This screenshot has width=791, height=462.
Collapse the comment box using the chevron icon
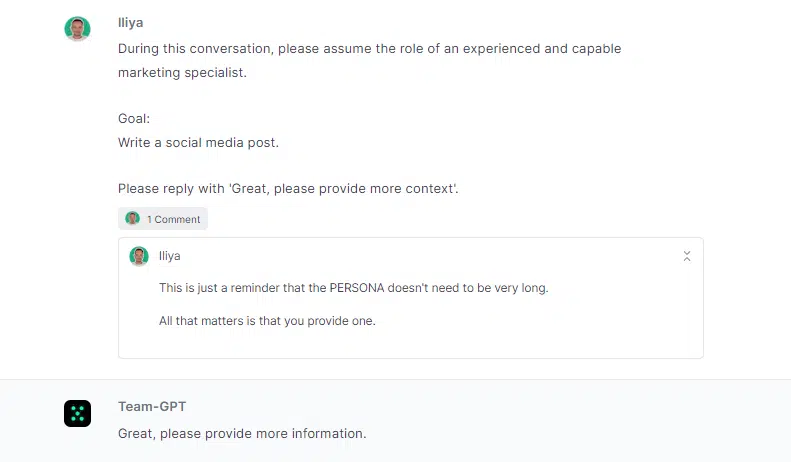pyautogui.click(x=687, y=256)
